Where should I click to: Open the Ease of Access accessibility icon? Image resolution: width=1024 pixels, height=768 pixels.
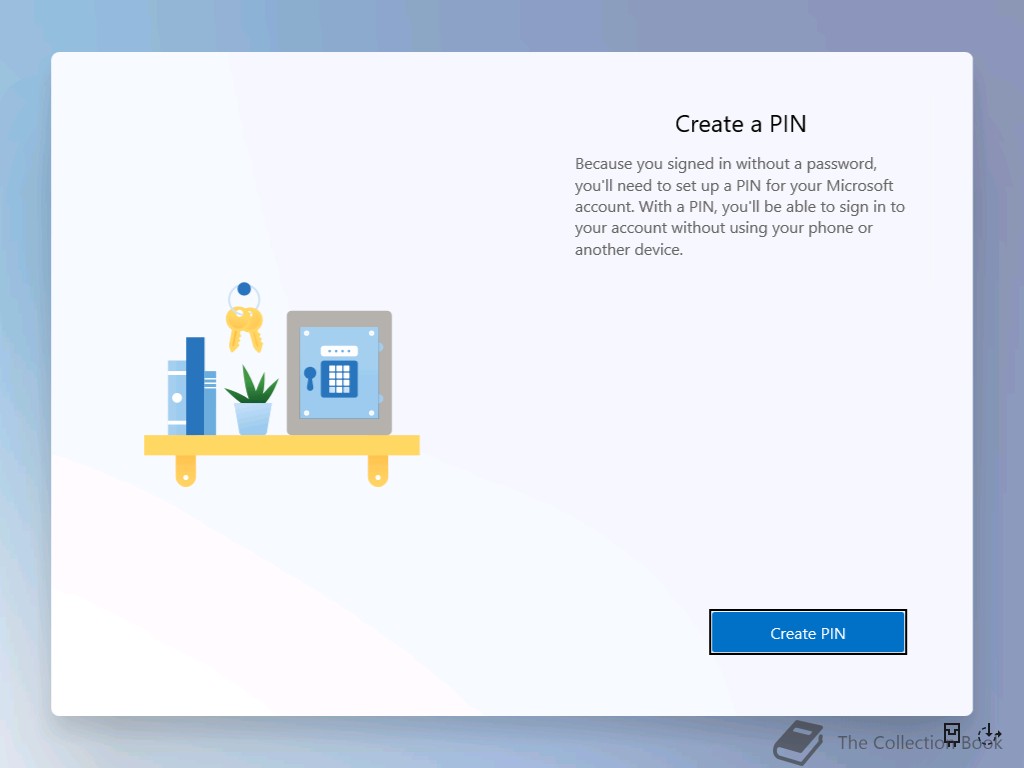(x=989, y=735)
